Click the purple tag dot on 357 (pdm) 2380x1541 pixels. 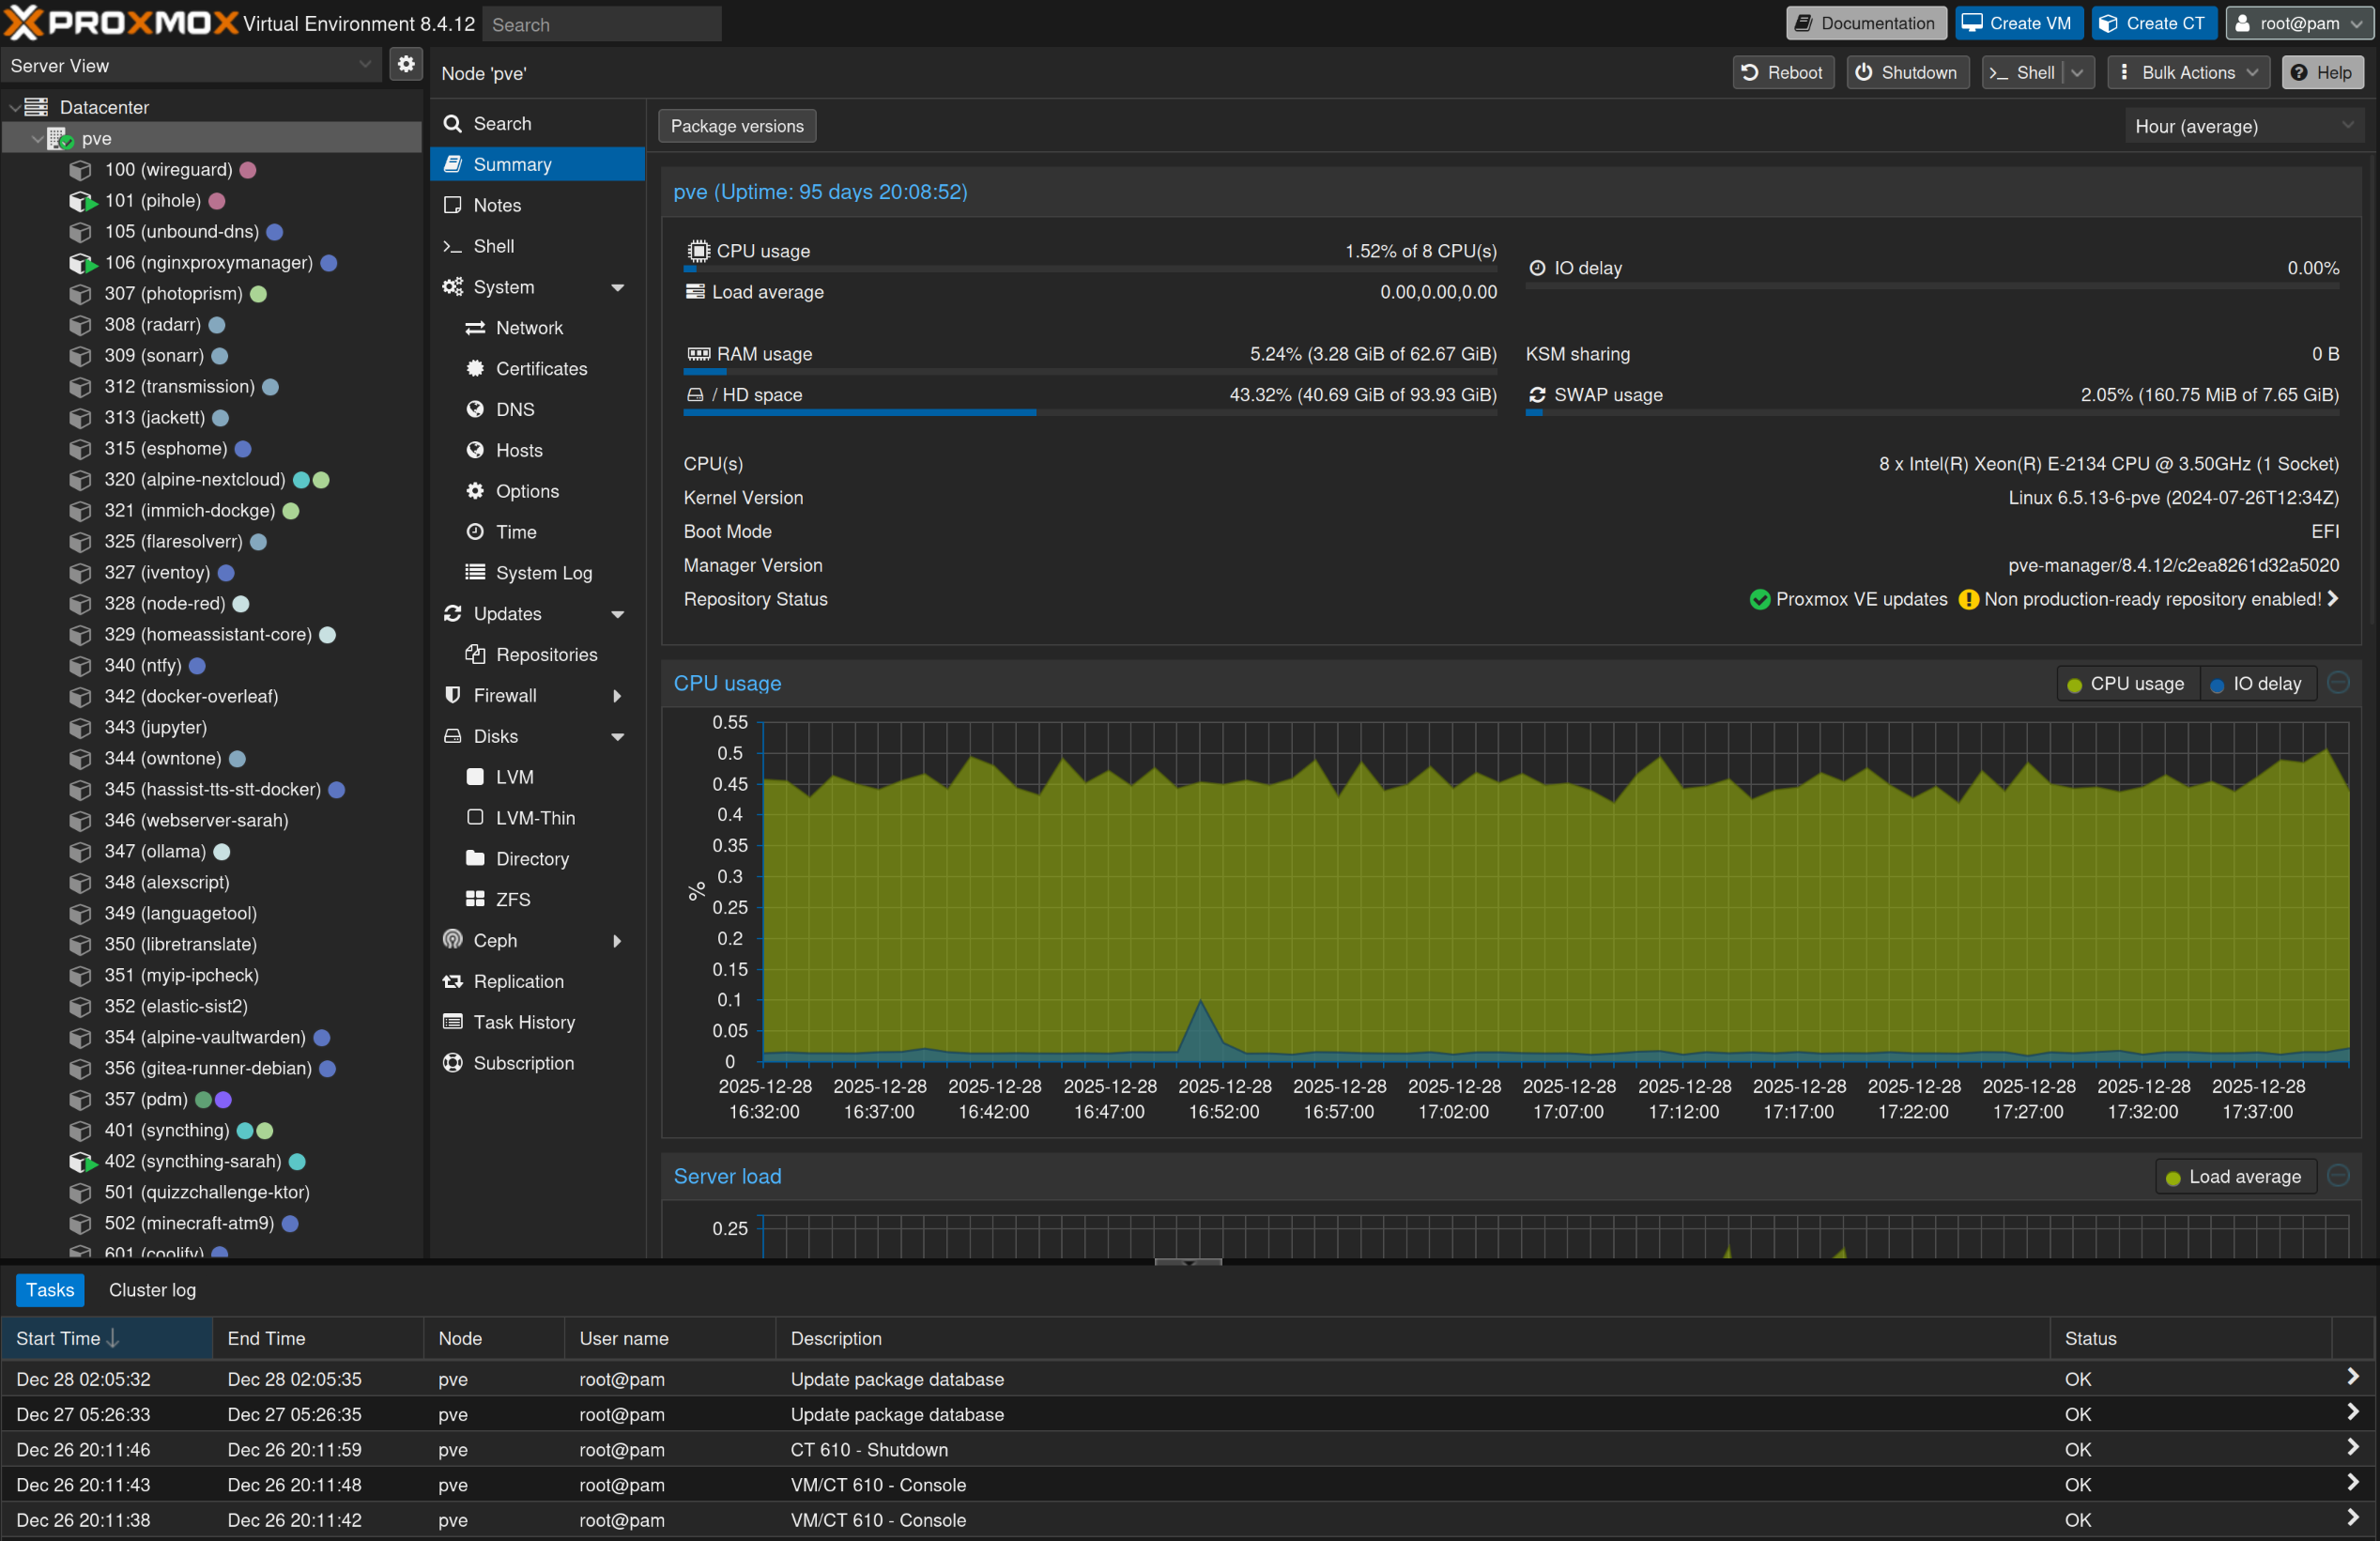(224, 1099)
